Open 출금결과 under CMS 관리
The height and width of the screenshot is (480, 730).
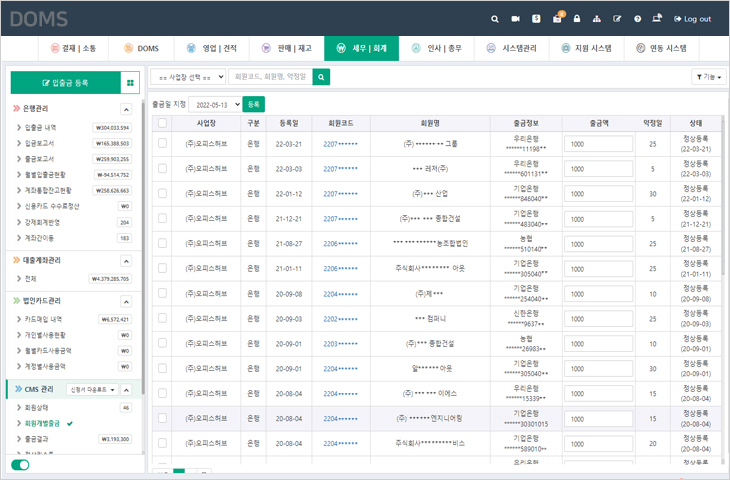pyautogui.click(x=36, y=439)
